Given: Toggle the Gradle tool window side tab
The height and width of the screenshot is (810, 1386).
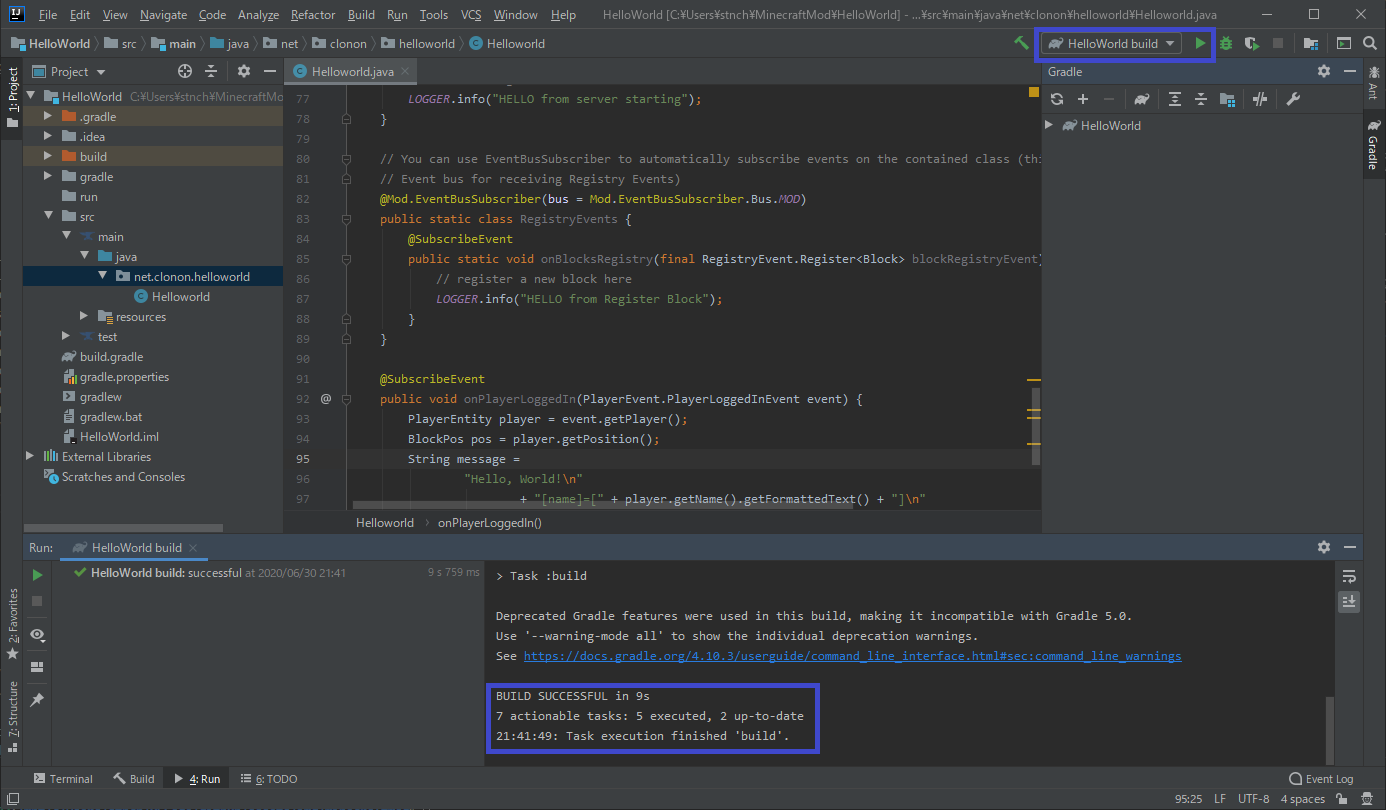Looking at the screenshot, I should [x=1373, y=144].
